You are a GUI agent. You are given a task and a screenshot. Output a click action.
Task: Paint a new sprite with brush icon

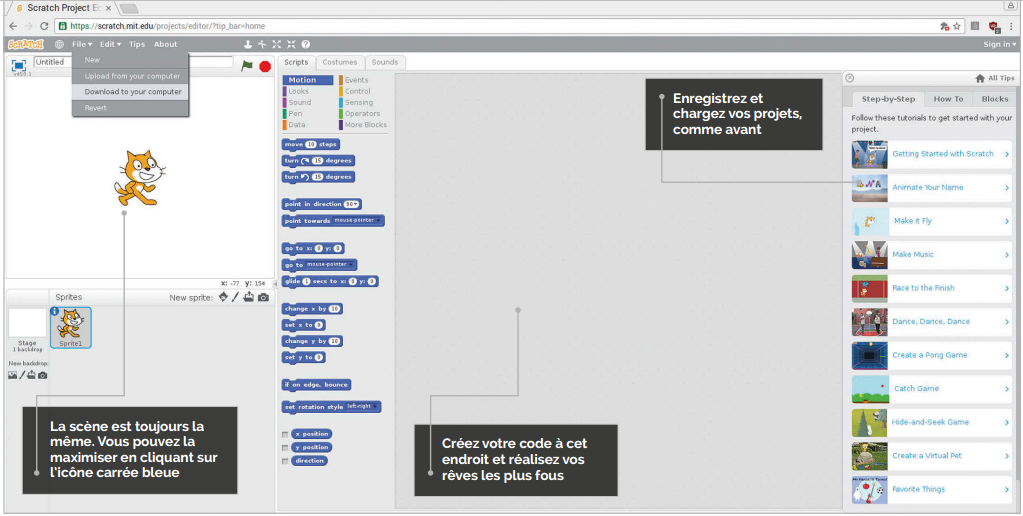point(236,297)
